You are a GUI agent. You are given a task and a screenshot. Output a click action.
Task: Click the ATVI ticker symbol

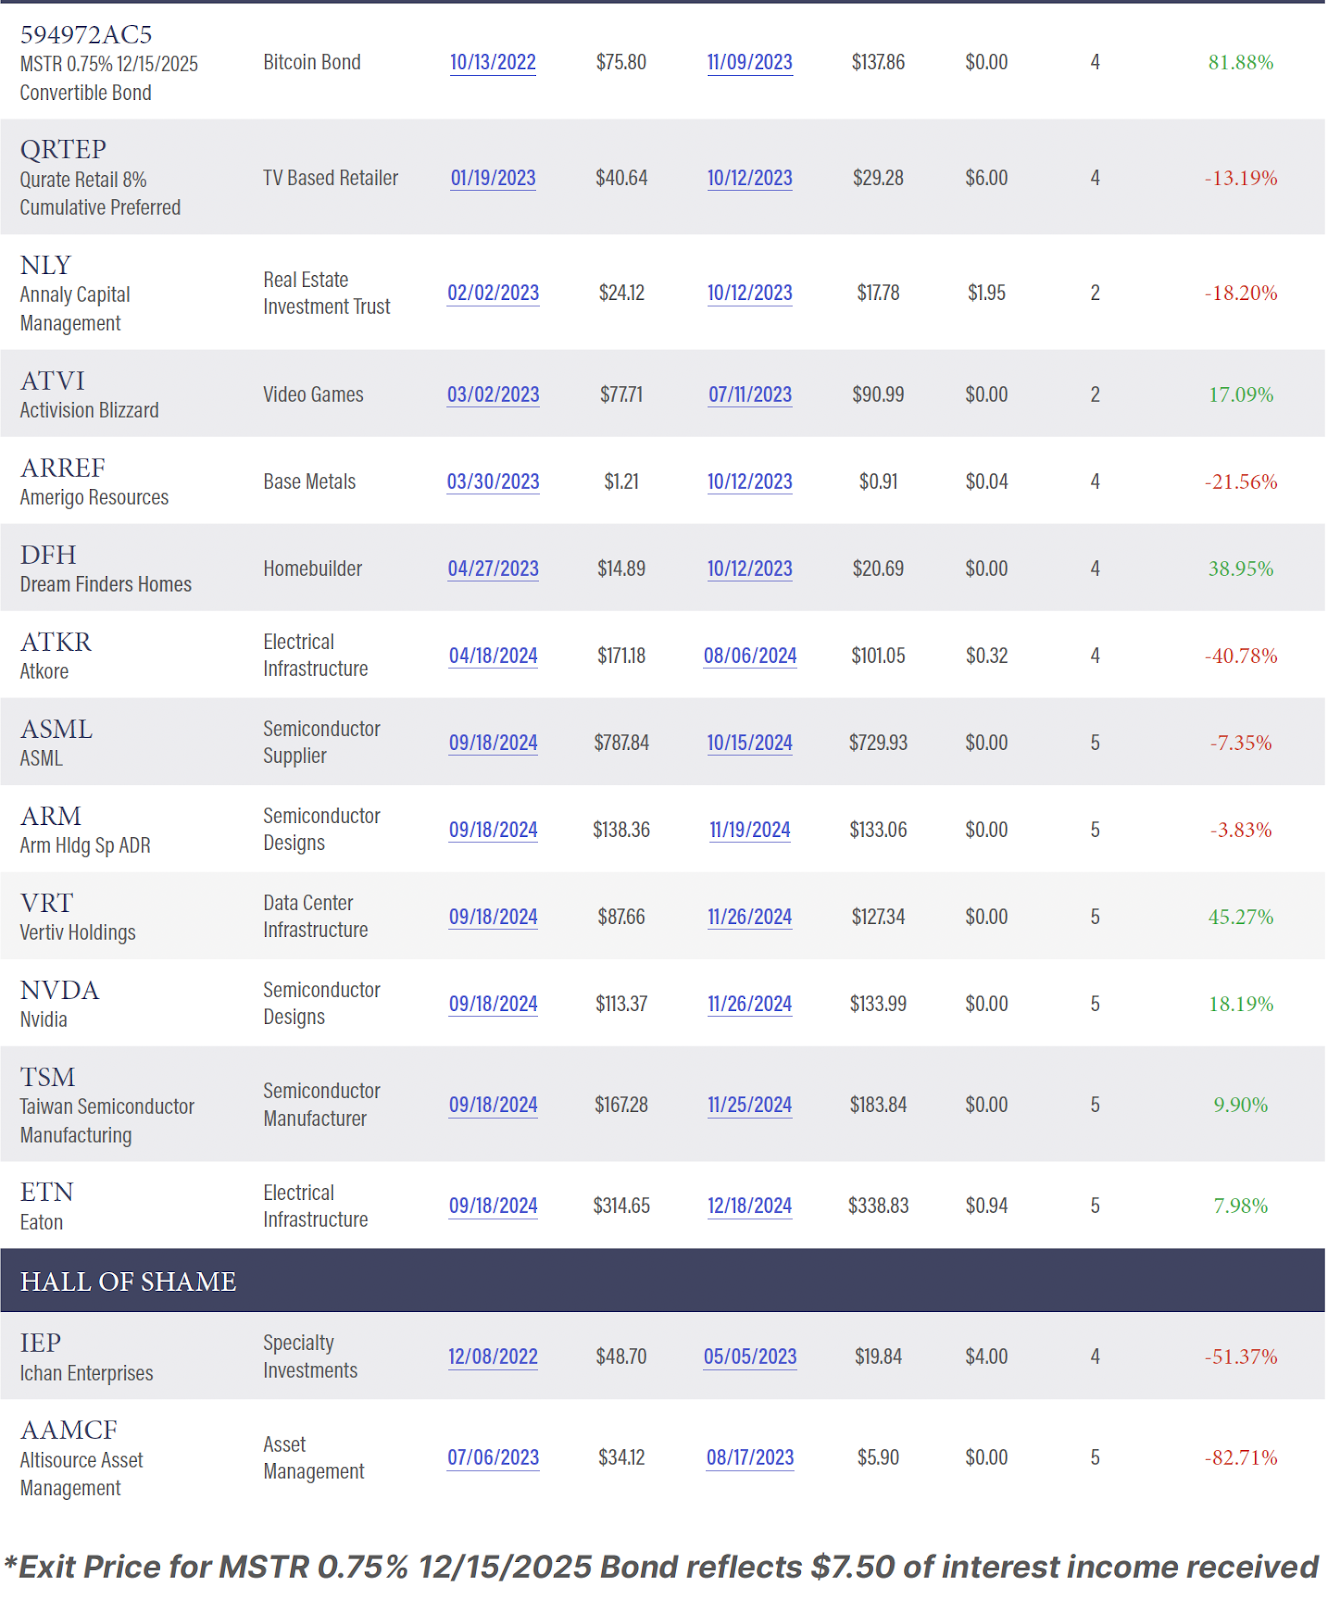pyautogui.click(x=53, y=381)
